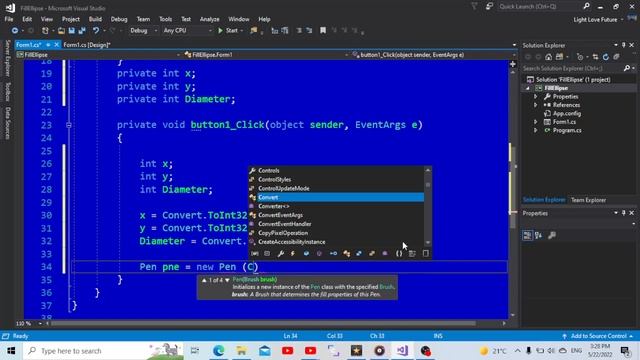Select ConvertEventArgs in the IntelliSense list

click(336, 215)
